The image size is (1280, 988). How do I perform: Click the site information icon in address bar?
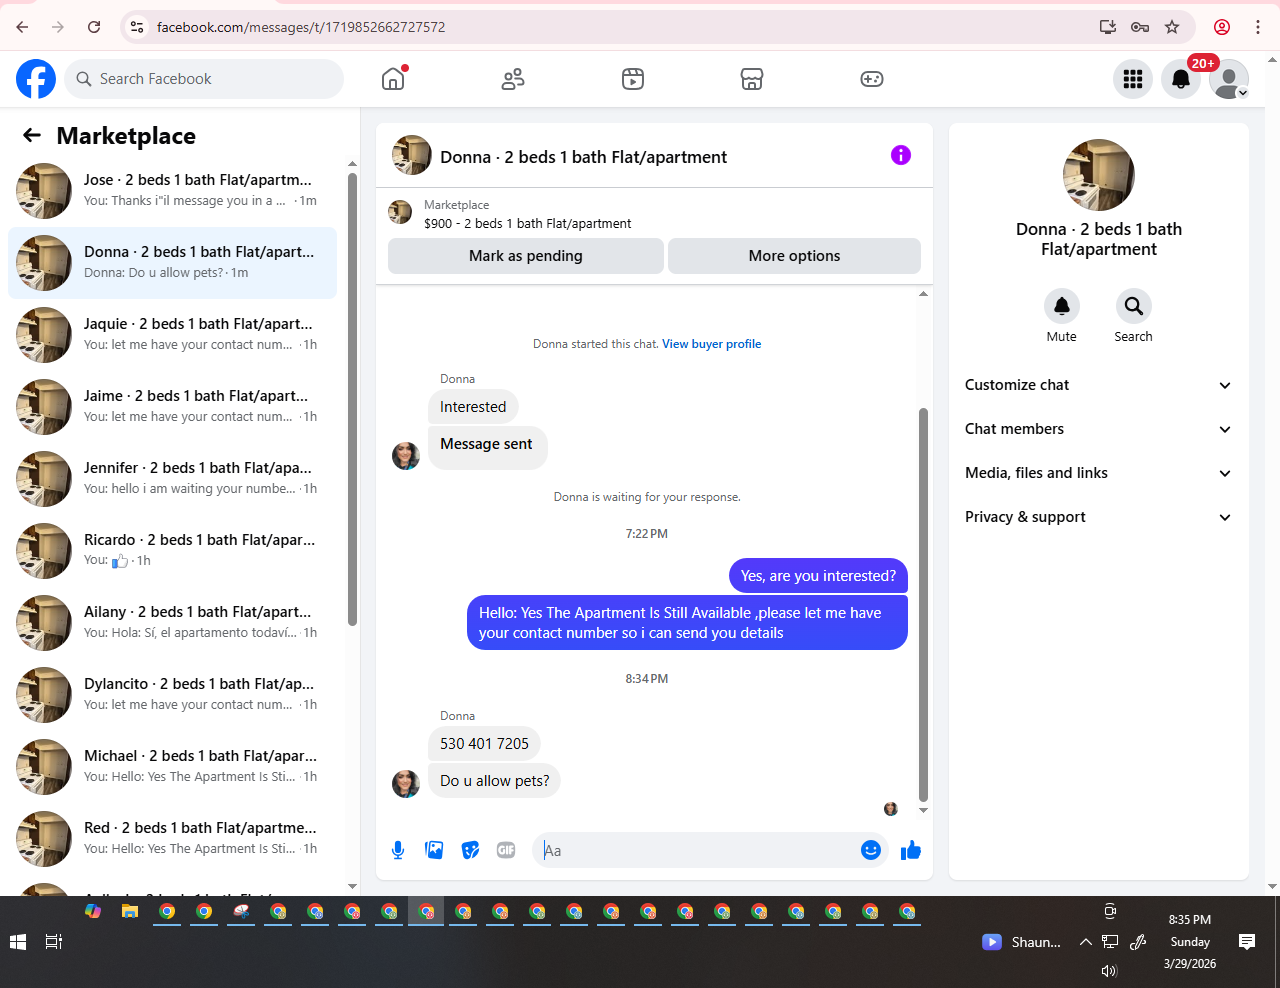tap(137, 27)
